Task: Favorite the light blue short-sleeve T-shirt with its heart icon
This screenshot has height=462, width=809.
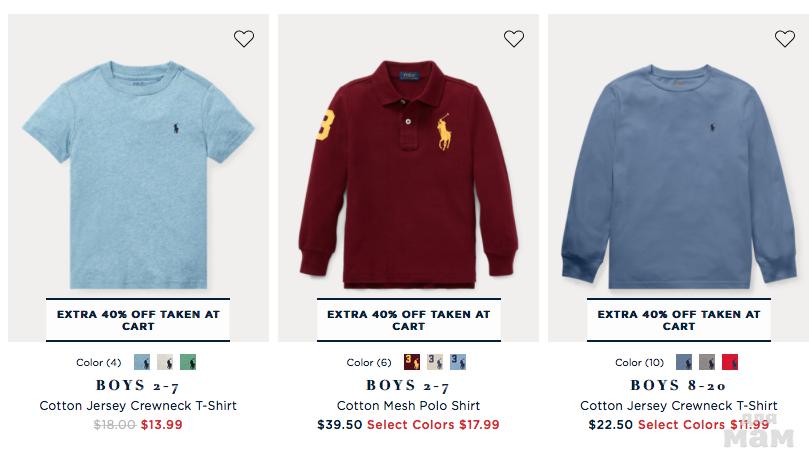Action: tap(244, 39)
